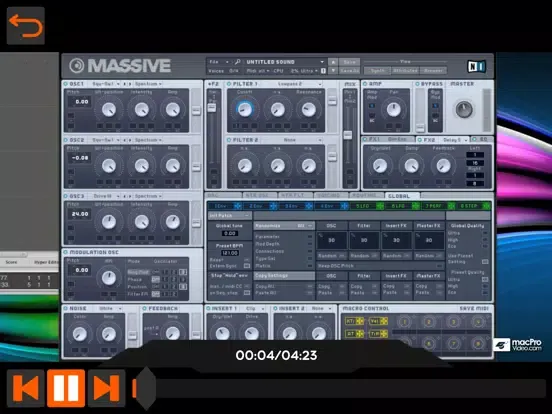Click the KTr macro source icon
The height and width of the screenshot is (414, 552).
[x=355, y=321]
